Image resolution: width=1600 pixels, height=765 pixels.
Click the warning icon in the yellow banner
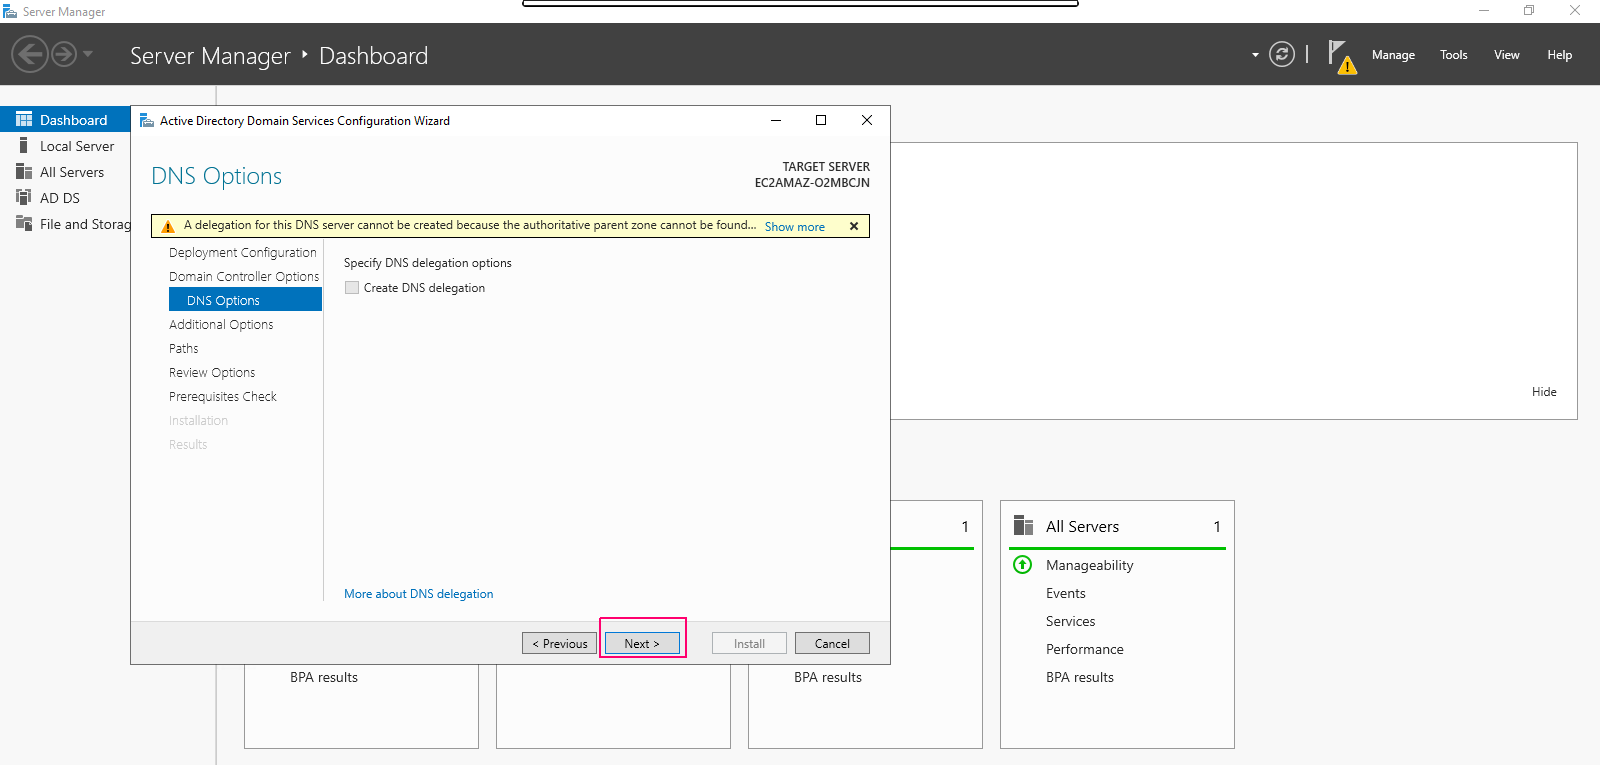click(x=168, y=227)
